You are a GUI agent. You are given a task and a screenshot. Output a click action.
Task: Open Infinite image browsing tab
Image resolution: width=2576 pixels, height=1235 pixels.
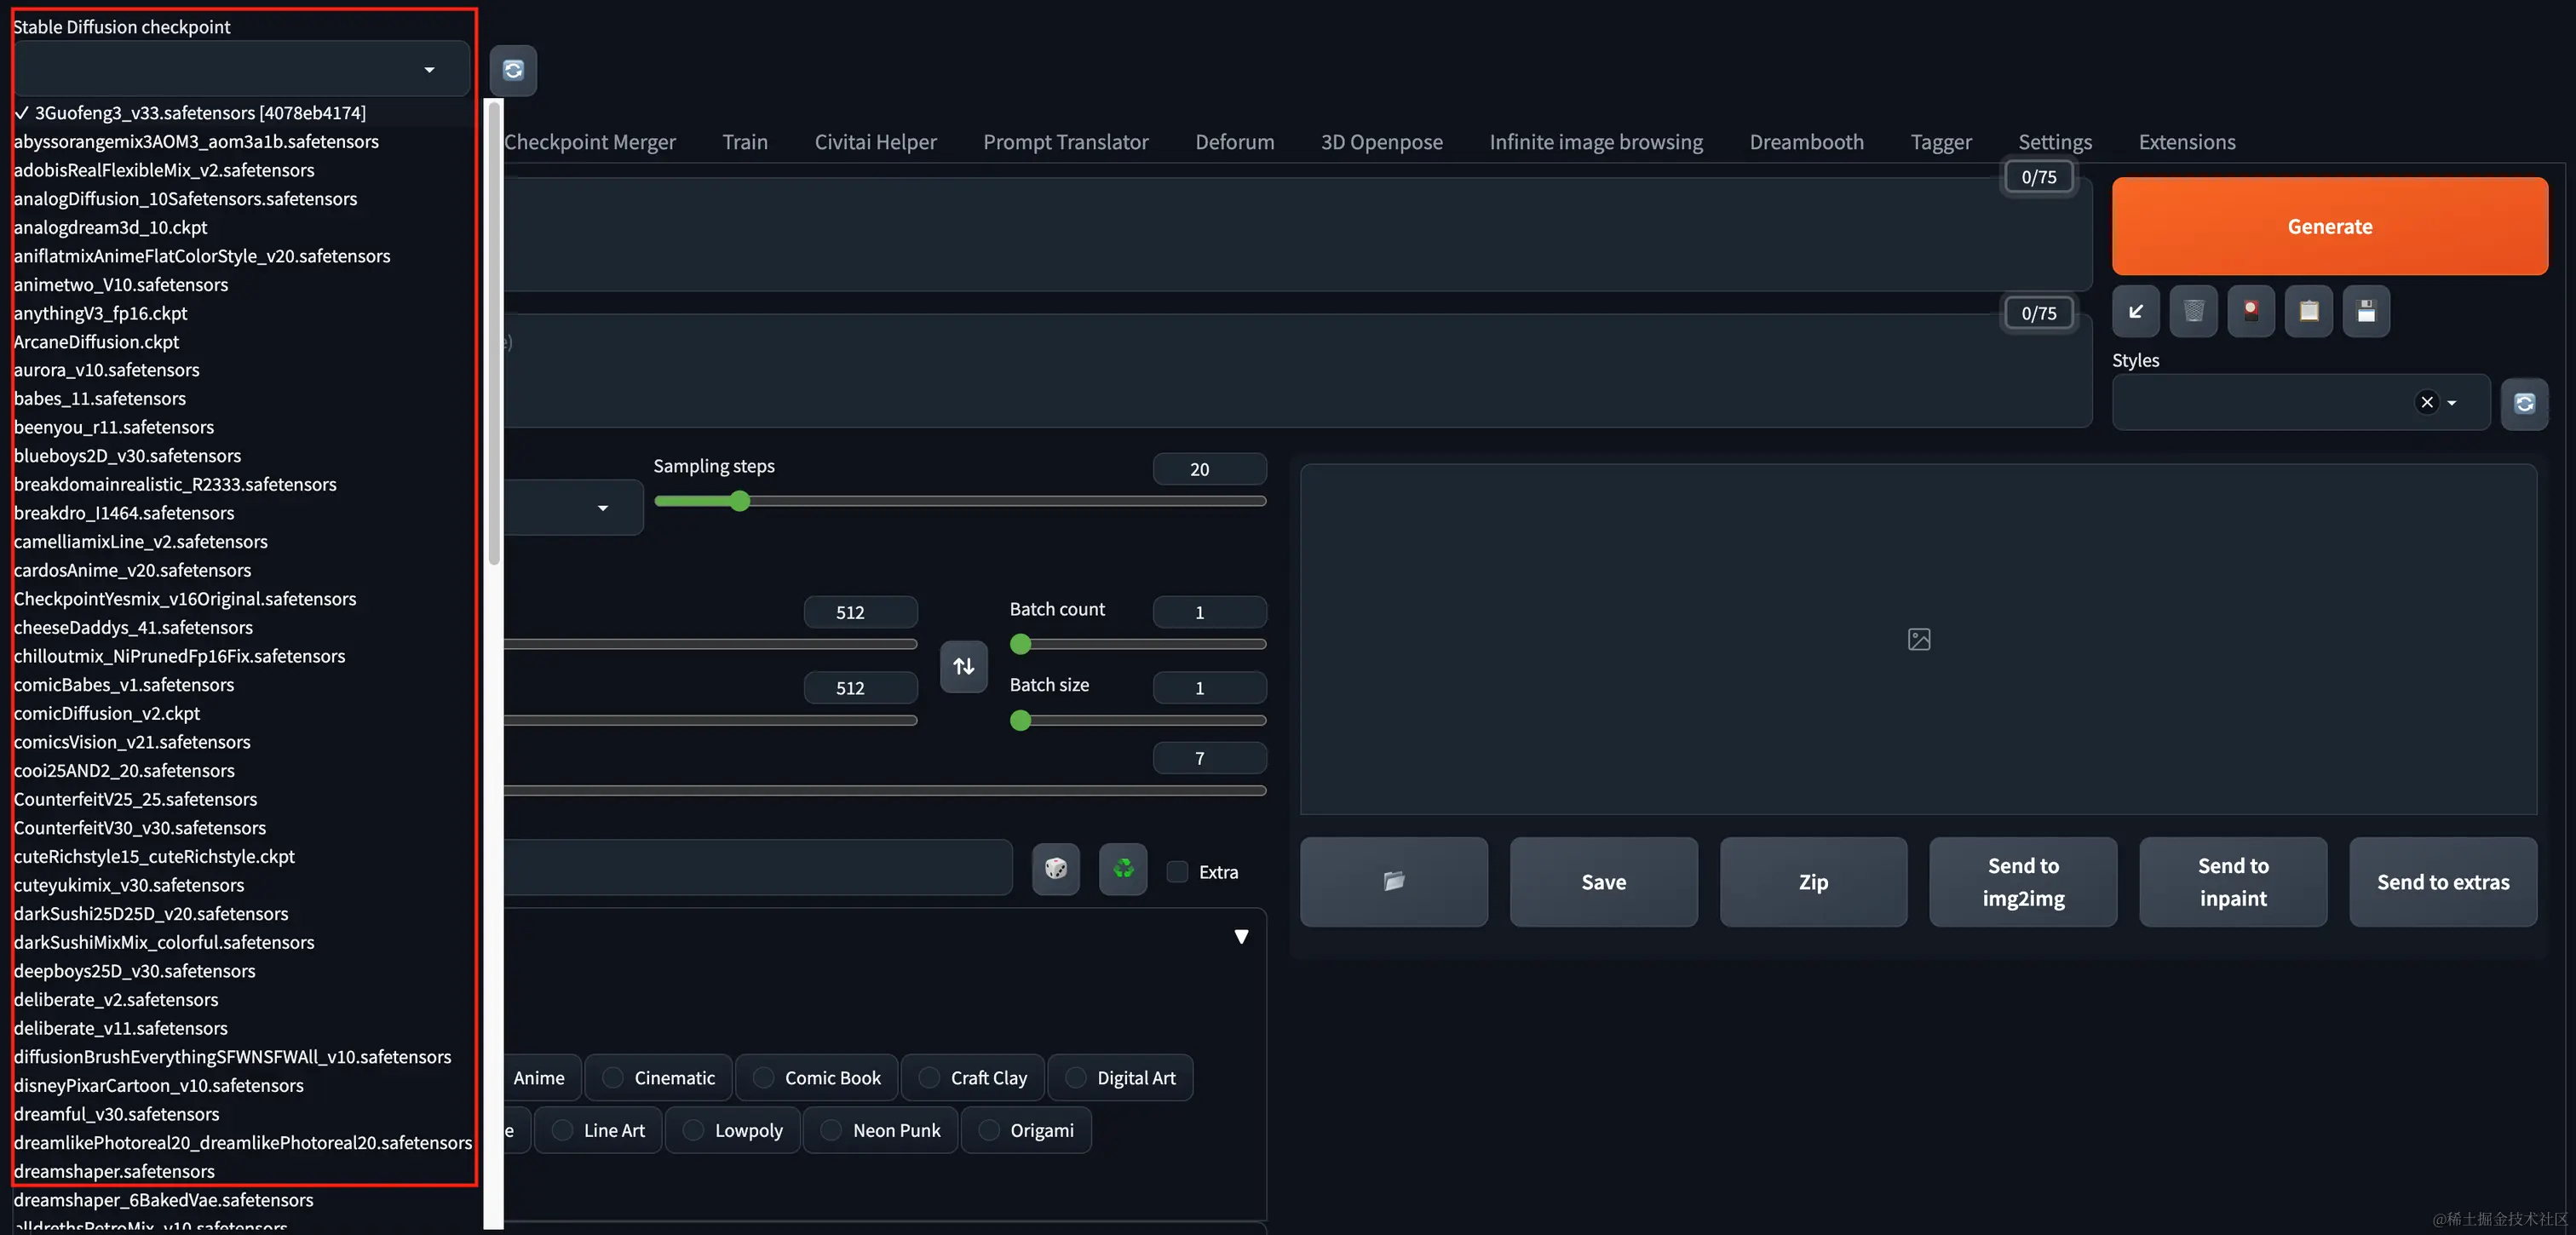click(x=1596, y=142)
